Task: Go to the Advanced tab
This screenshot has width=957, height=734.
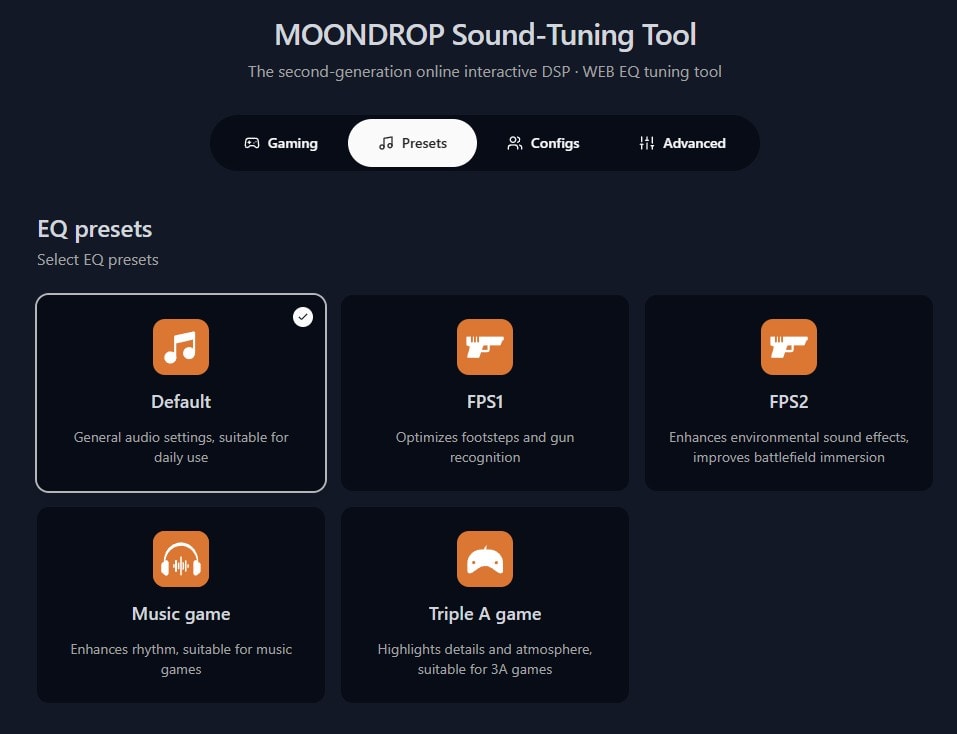Action: [683, 143]
